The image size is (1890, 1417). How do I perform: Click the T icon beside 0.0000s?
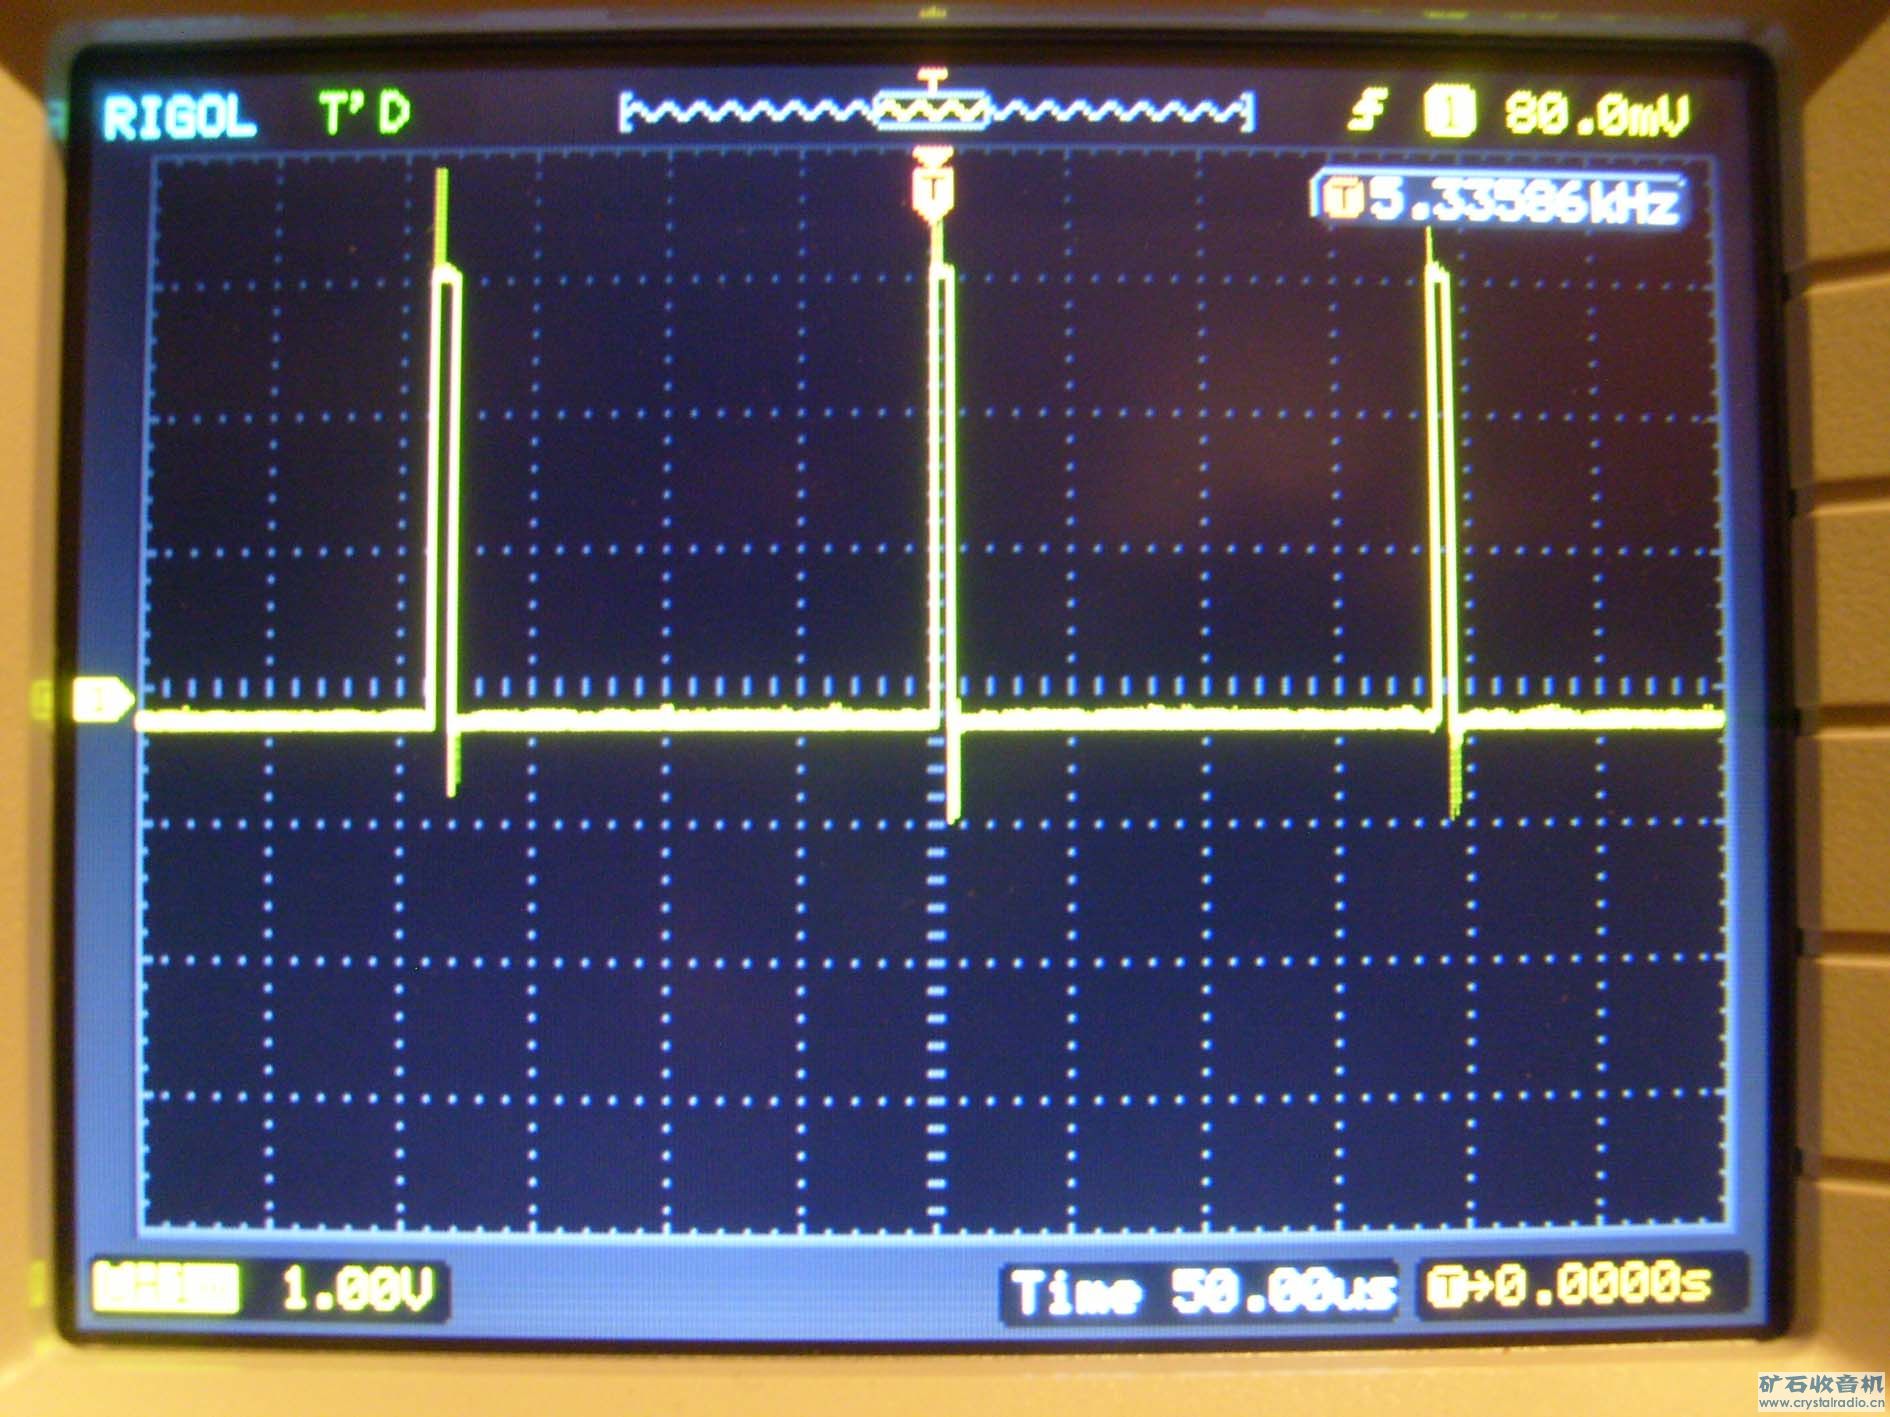click(1446, 1287)
